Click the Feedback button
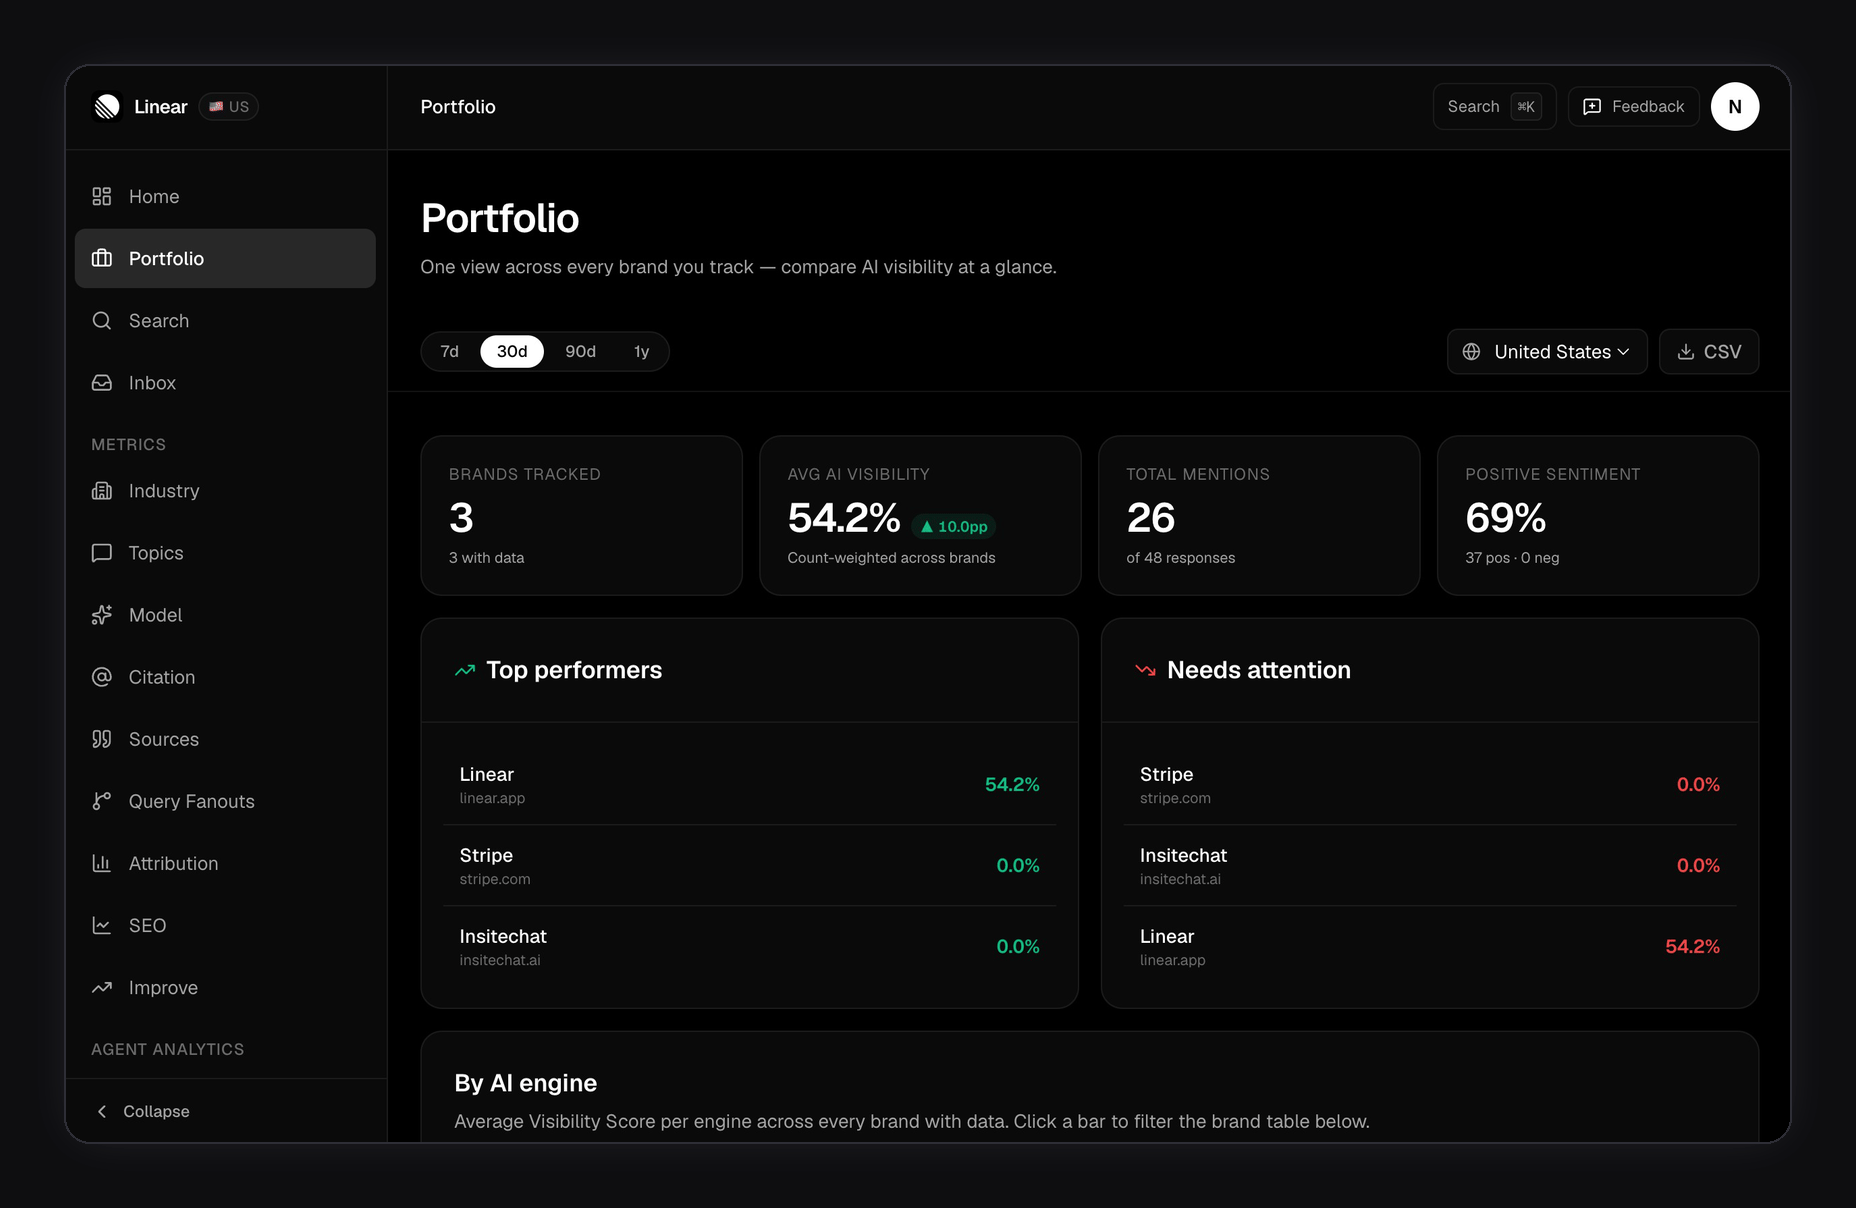The width and height of the screenshot is (1856, 1208). (x=1633, y=106)
